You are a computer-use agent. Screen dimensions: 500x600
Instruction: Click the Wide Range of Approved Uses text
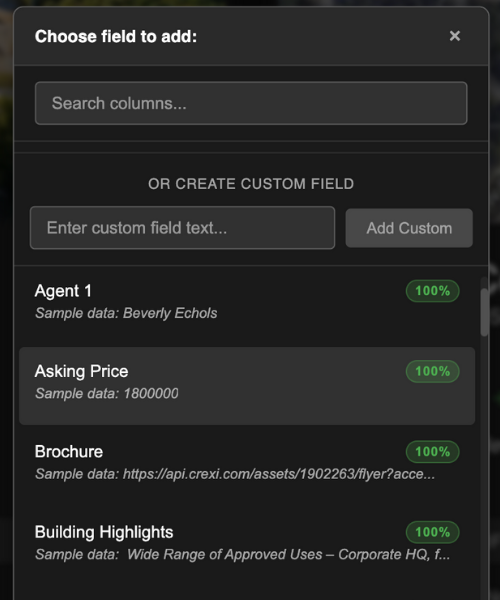point(288,554)
